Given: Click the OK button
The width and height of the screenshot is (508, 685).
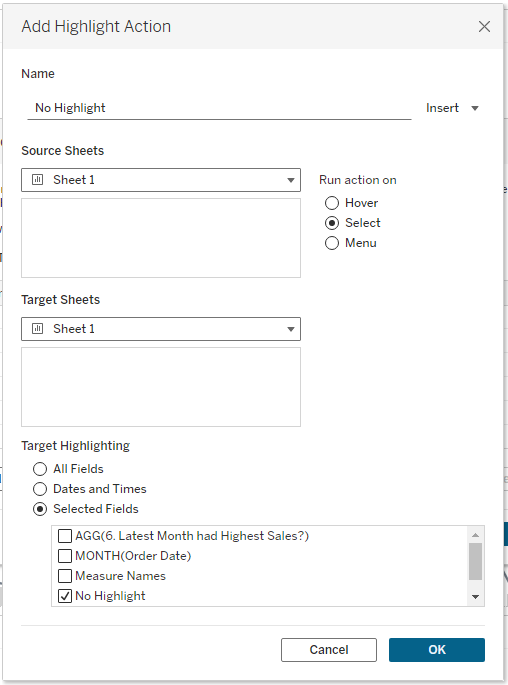Looking at the screenshot, I should [x=437, y=650].
